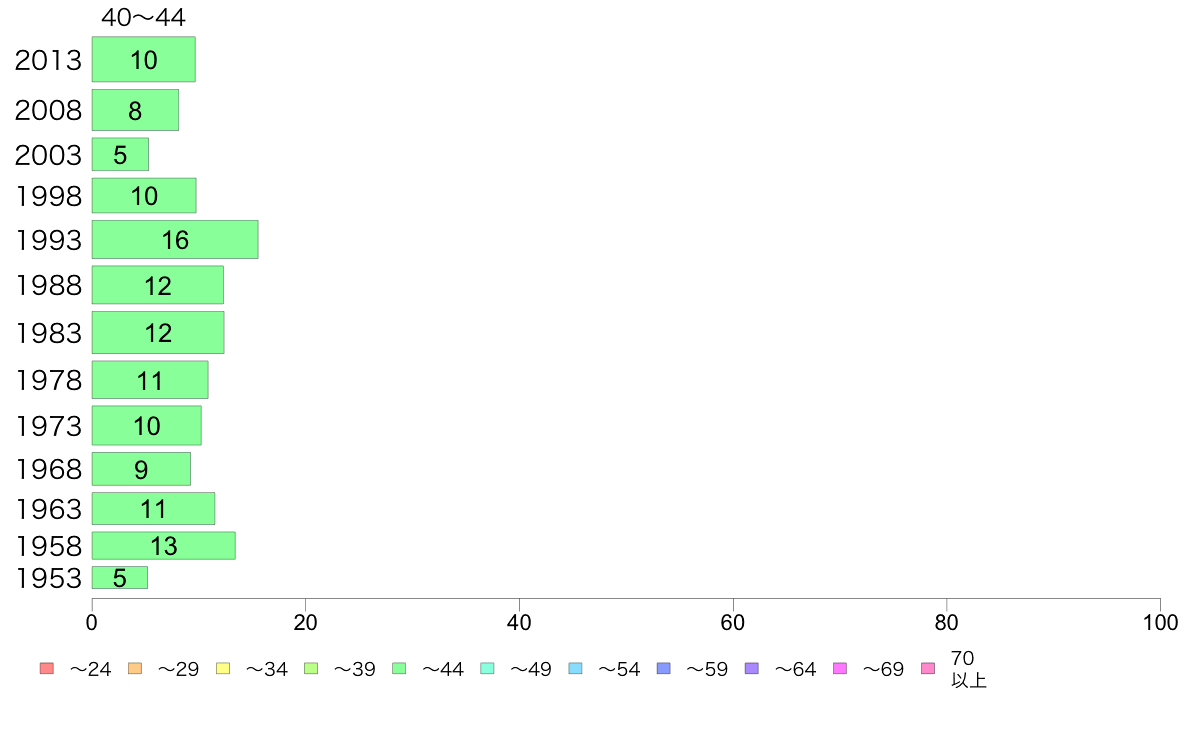Viewport: 1188px width, 736px height.
Task: Toggle the ~34 yellow legend swatch
Action: pyautogui.click(x=223, y=669)
